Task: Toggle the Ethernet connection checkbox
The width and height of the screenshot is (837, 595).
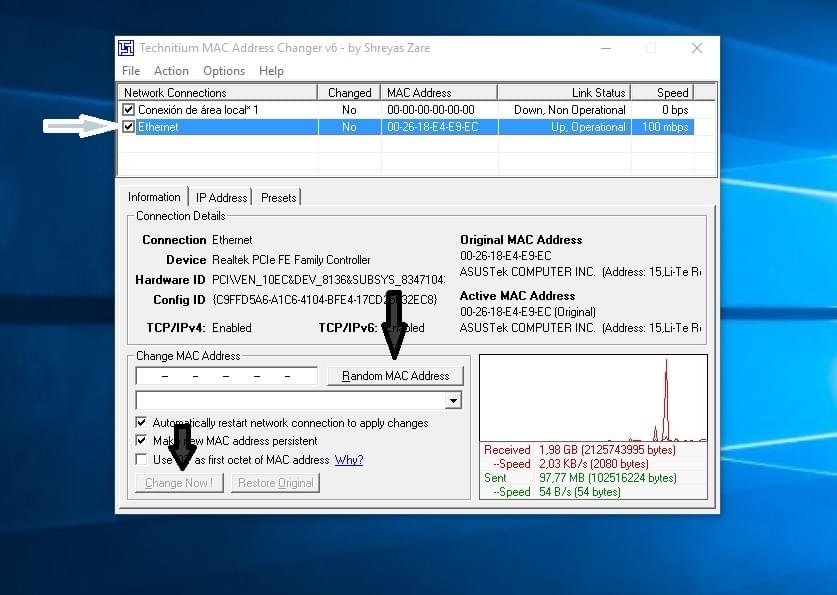Action: (128, 127)
